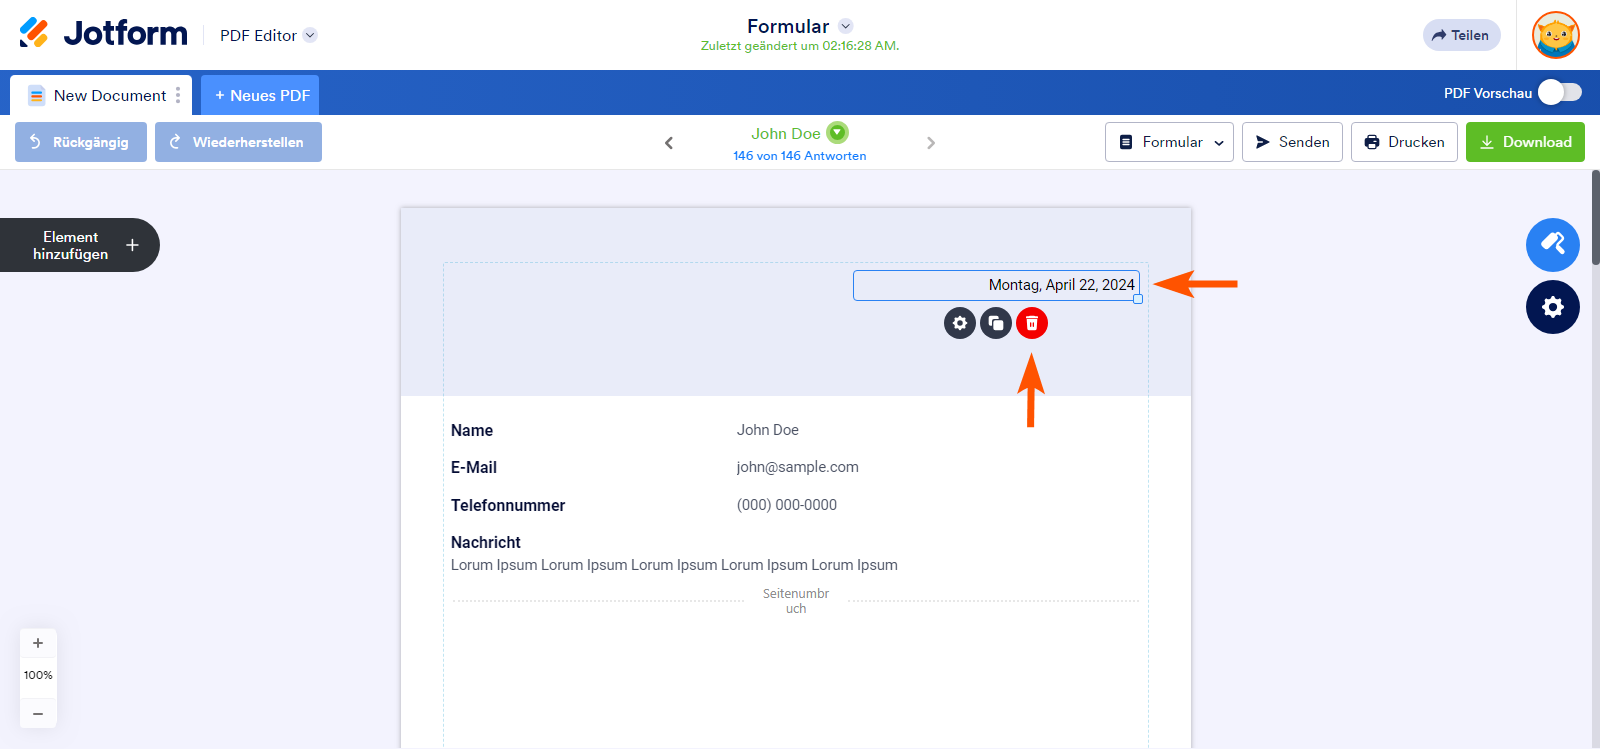1600x749 pixels.
Task: Click the resize handle of date field
Action: click(x=1138, y=299)
